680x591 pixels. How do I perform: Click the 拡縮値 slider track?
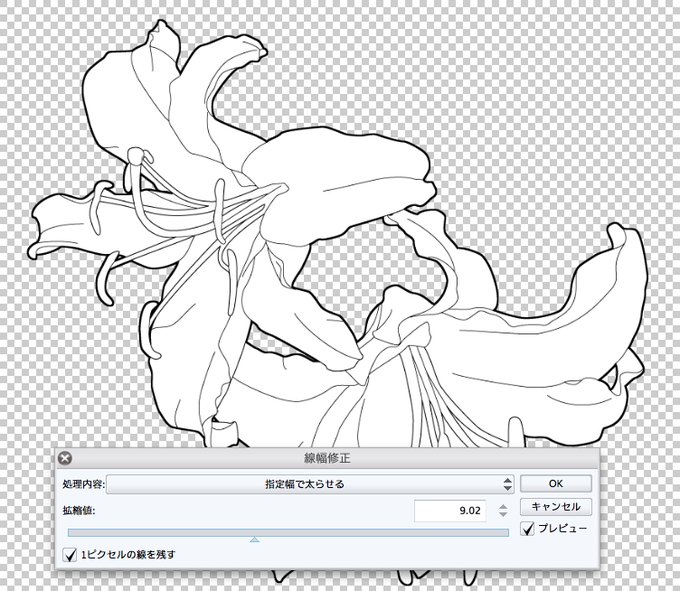click(288, 532)
